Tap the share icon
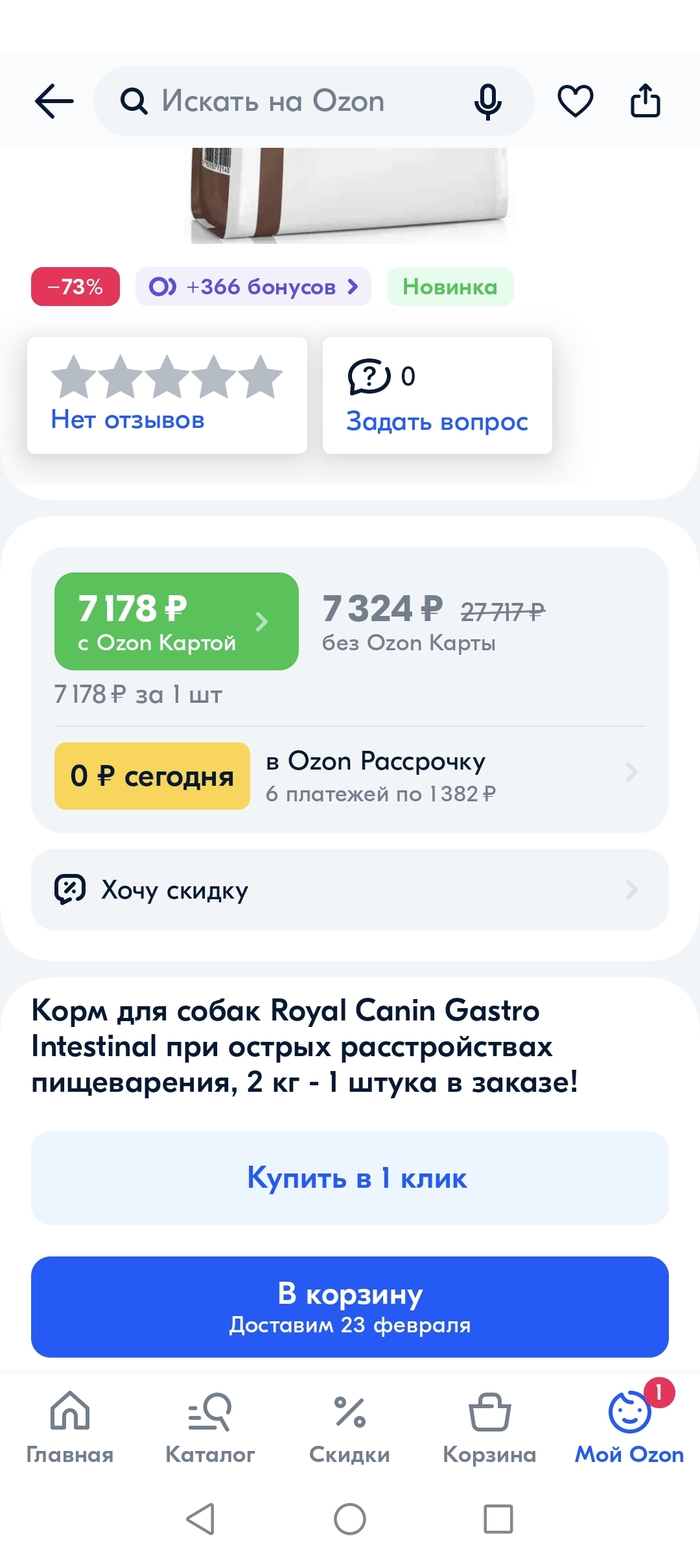This screenshot has width=700, height=1556. (646, 101)
